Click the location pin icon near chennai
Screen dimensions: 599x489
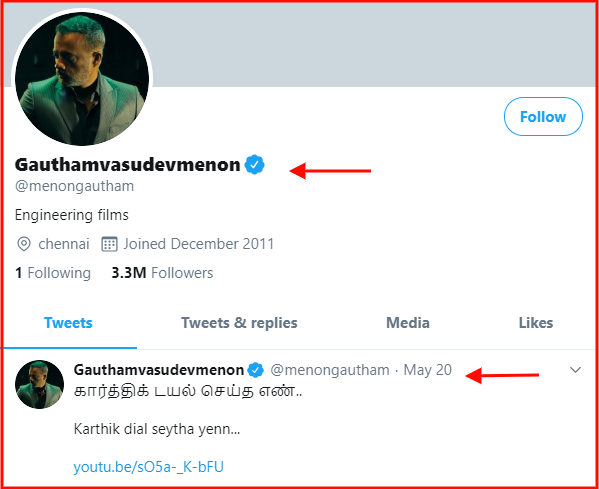[24, 244]
